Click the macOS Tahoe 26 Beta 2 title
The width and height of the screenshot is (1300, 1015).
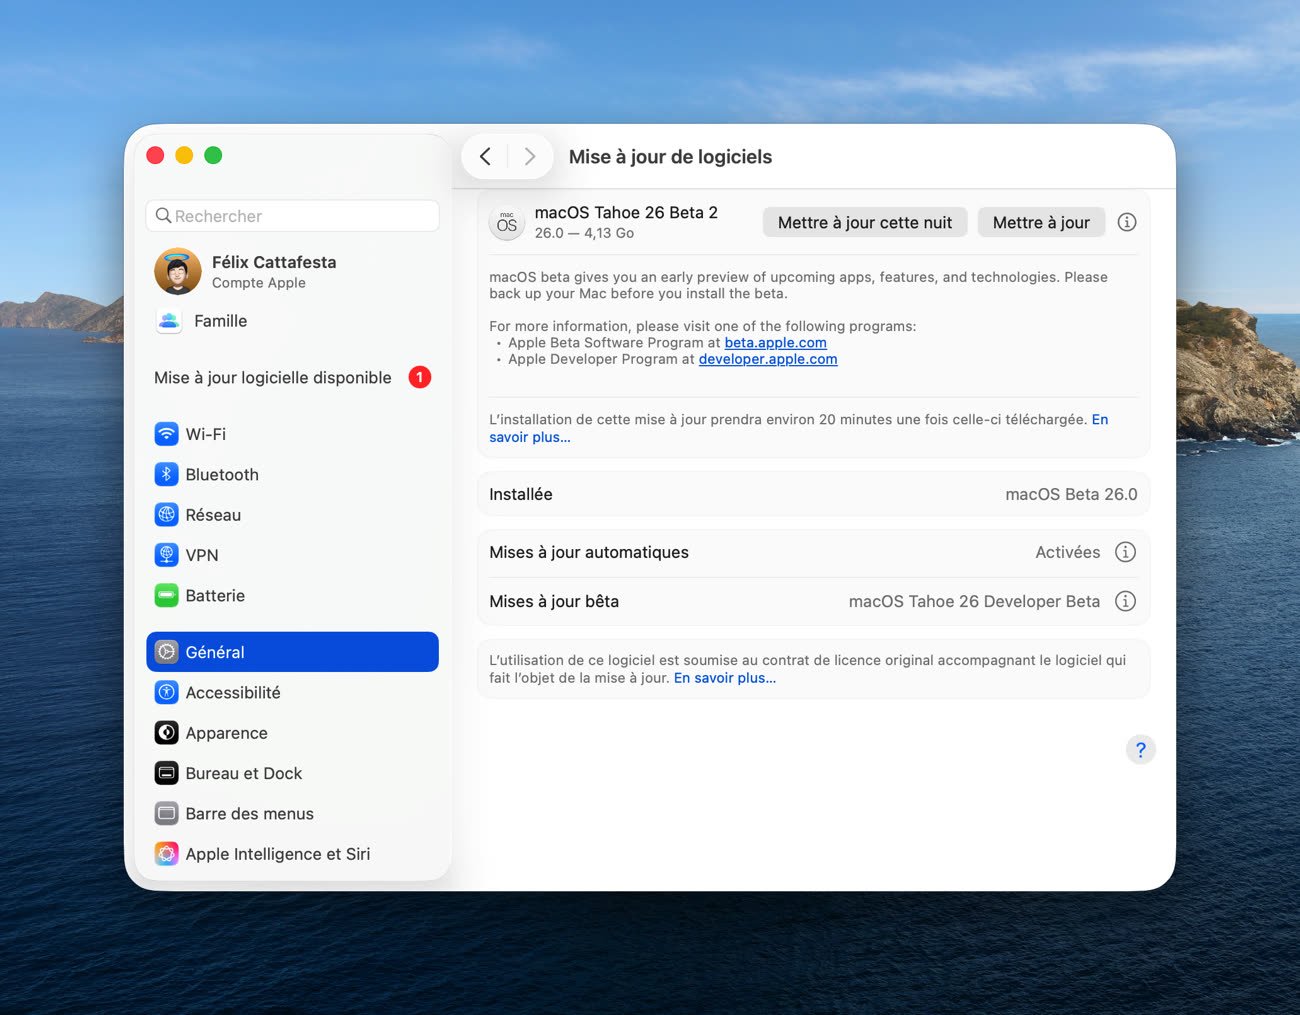click(x=626, y=212)
